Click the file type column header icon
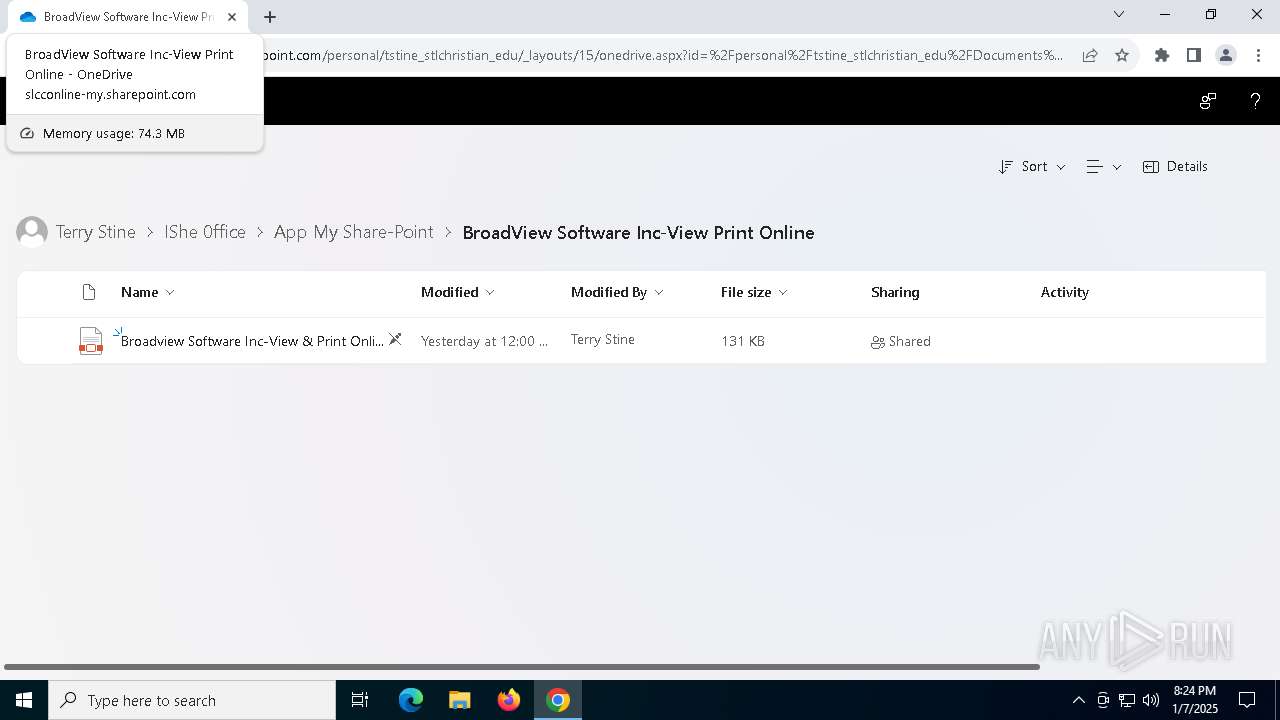The height and width of the screenshot is (720, 1280). (x=89, y=292)
